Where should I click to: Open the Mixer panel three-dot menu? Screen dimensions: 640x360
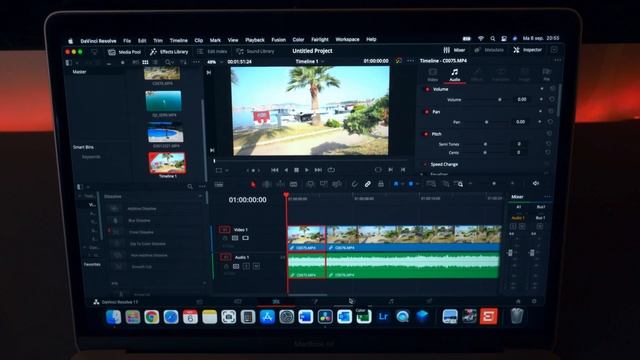point(547,197)
